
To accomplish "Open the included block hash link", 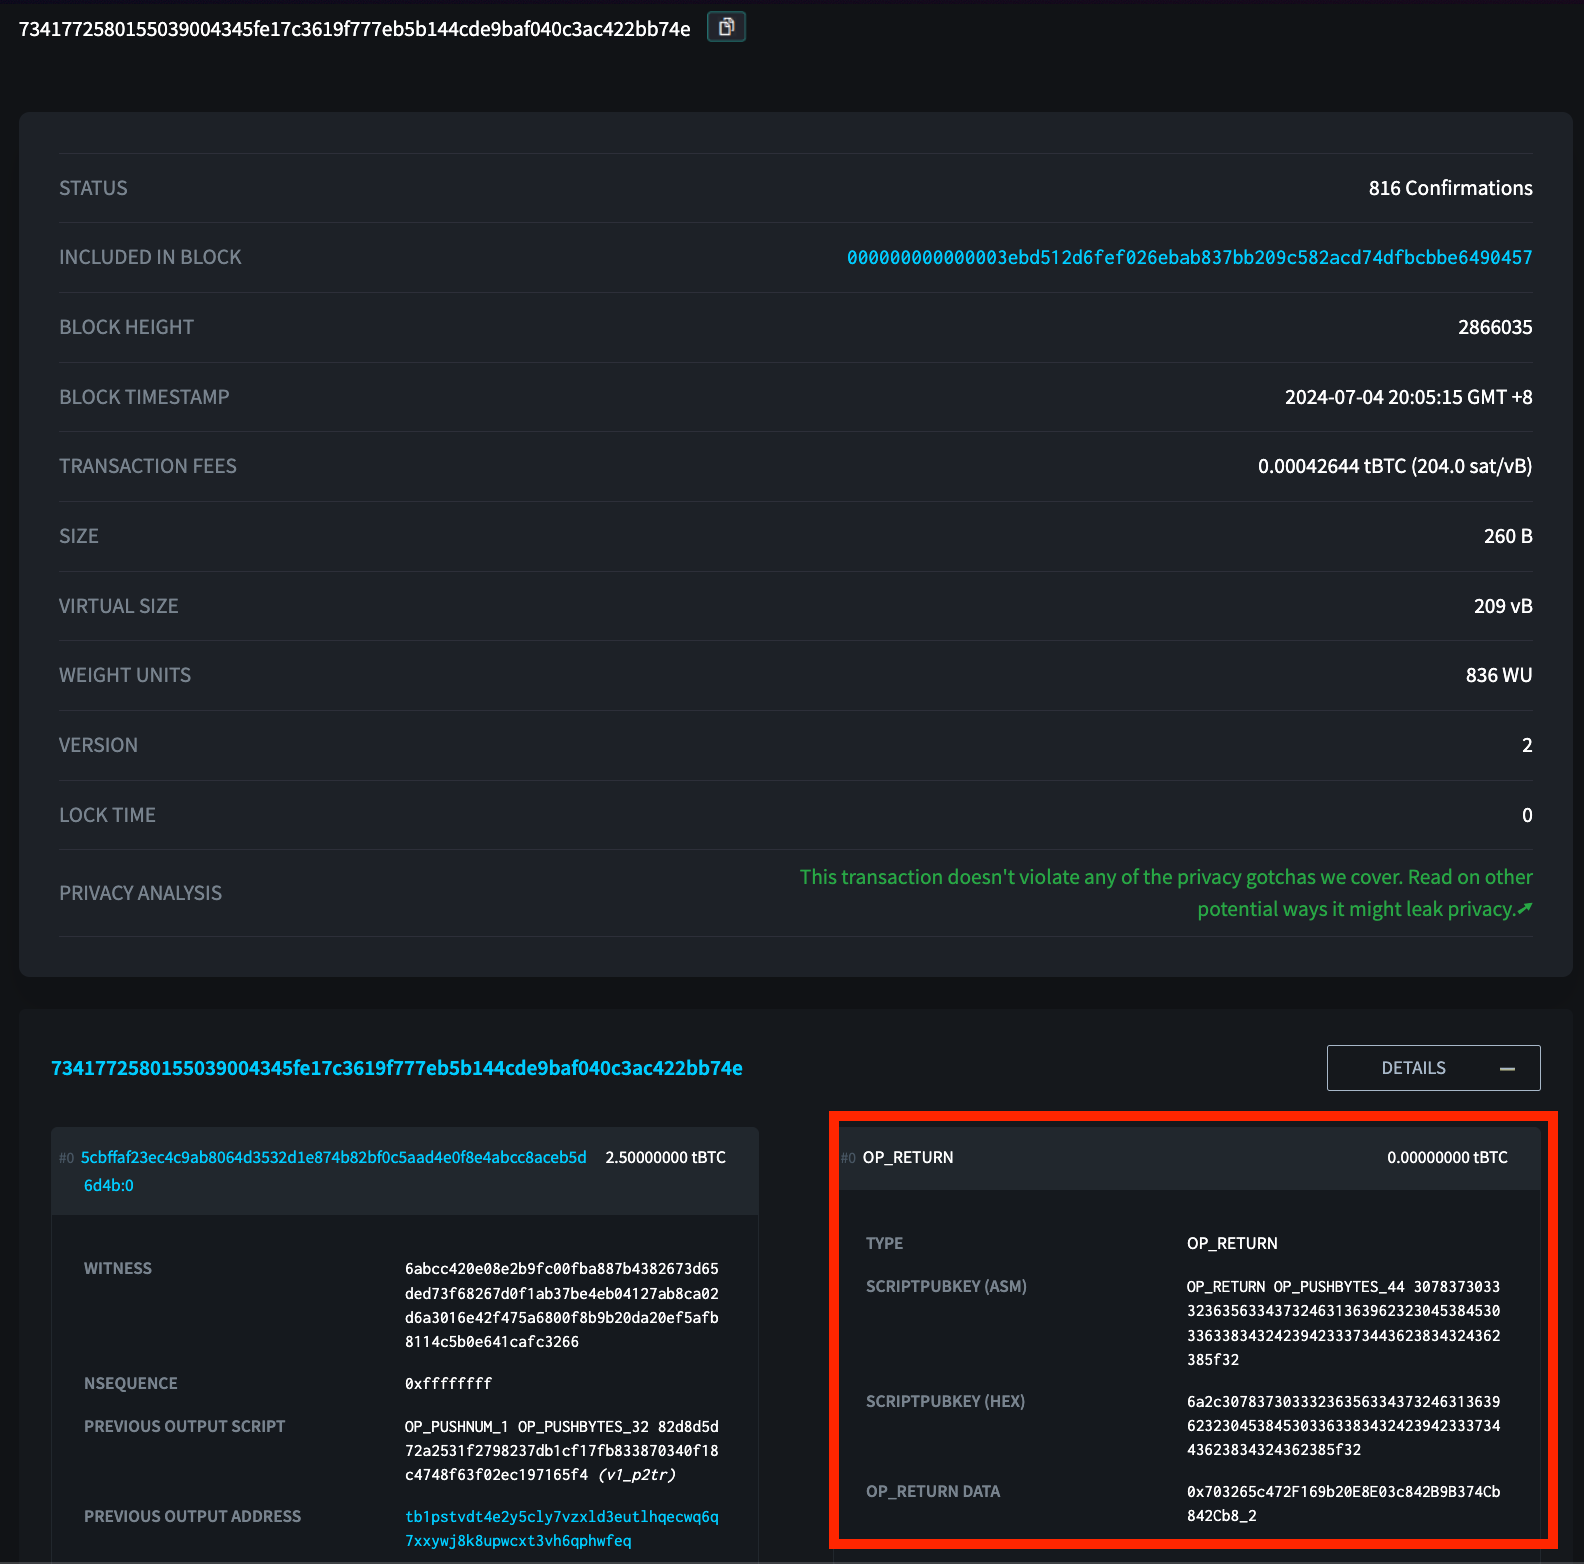I will pyautogui.click(x=1188, y=258).
